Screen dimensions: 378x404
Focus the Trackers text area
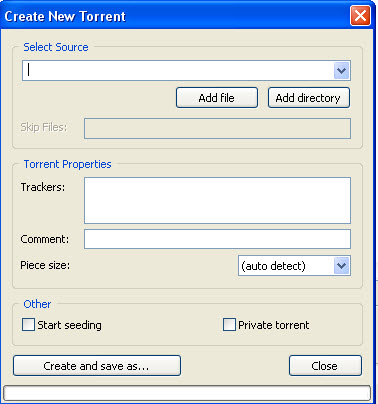coord(217,200)
